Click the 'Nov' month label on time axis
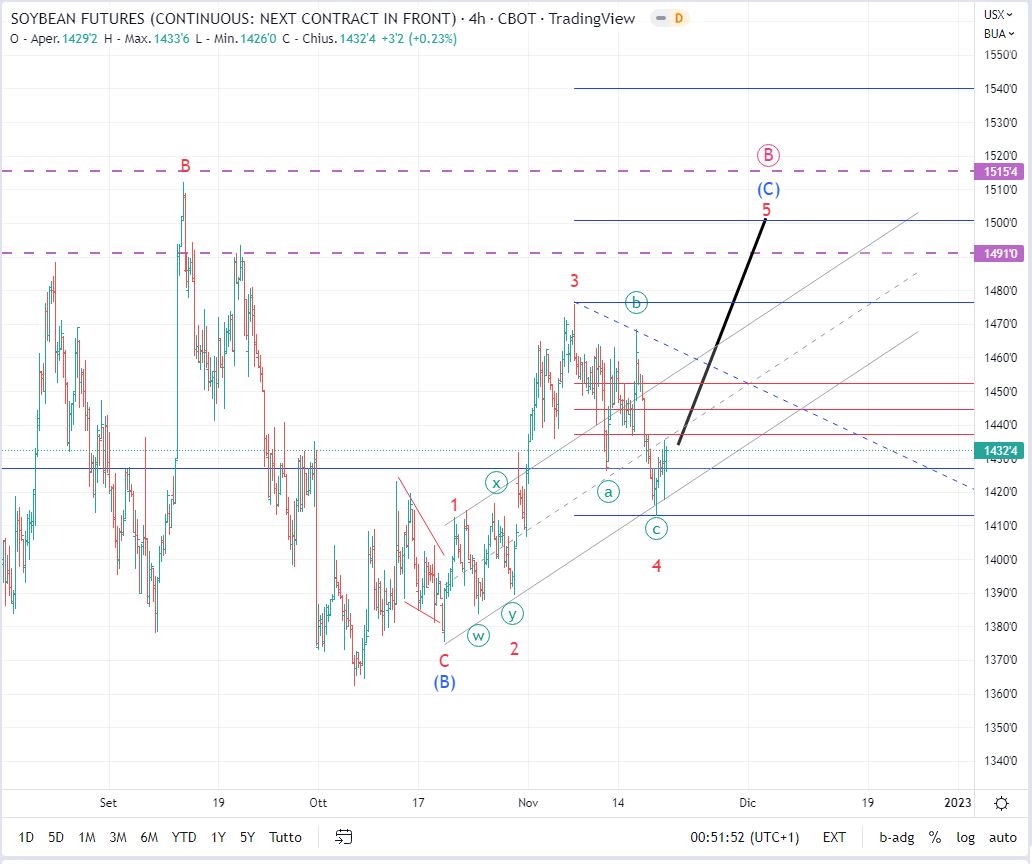Image resolution: width=1032 pixels, height=864 pixels. point(529,803)
